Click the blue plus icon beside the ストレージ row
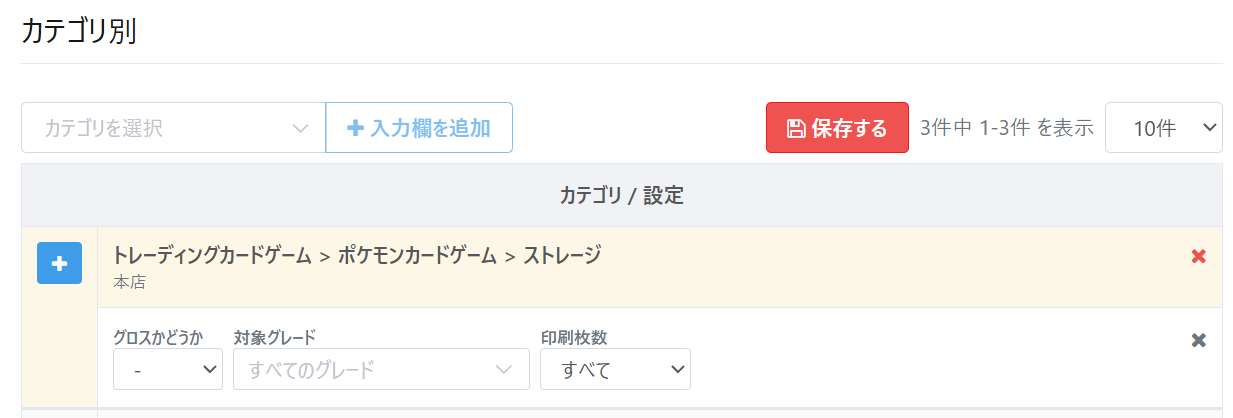1233x418 pixels. [59, 263]
